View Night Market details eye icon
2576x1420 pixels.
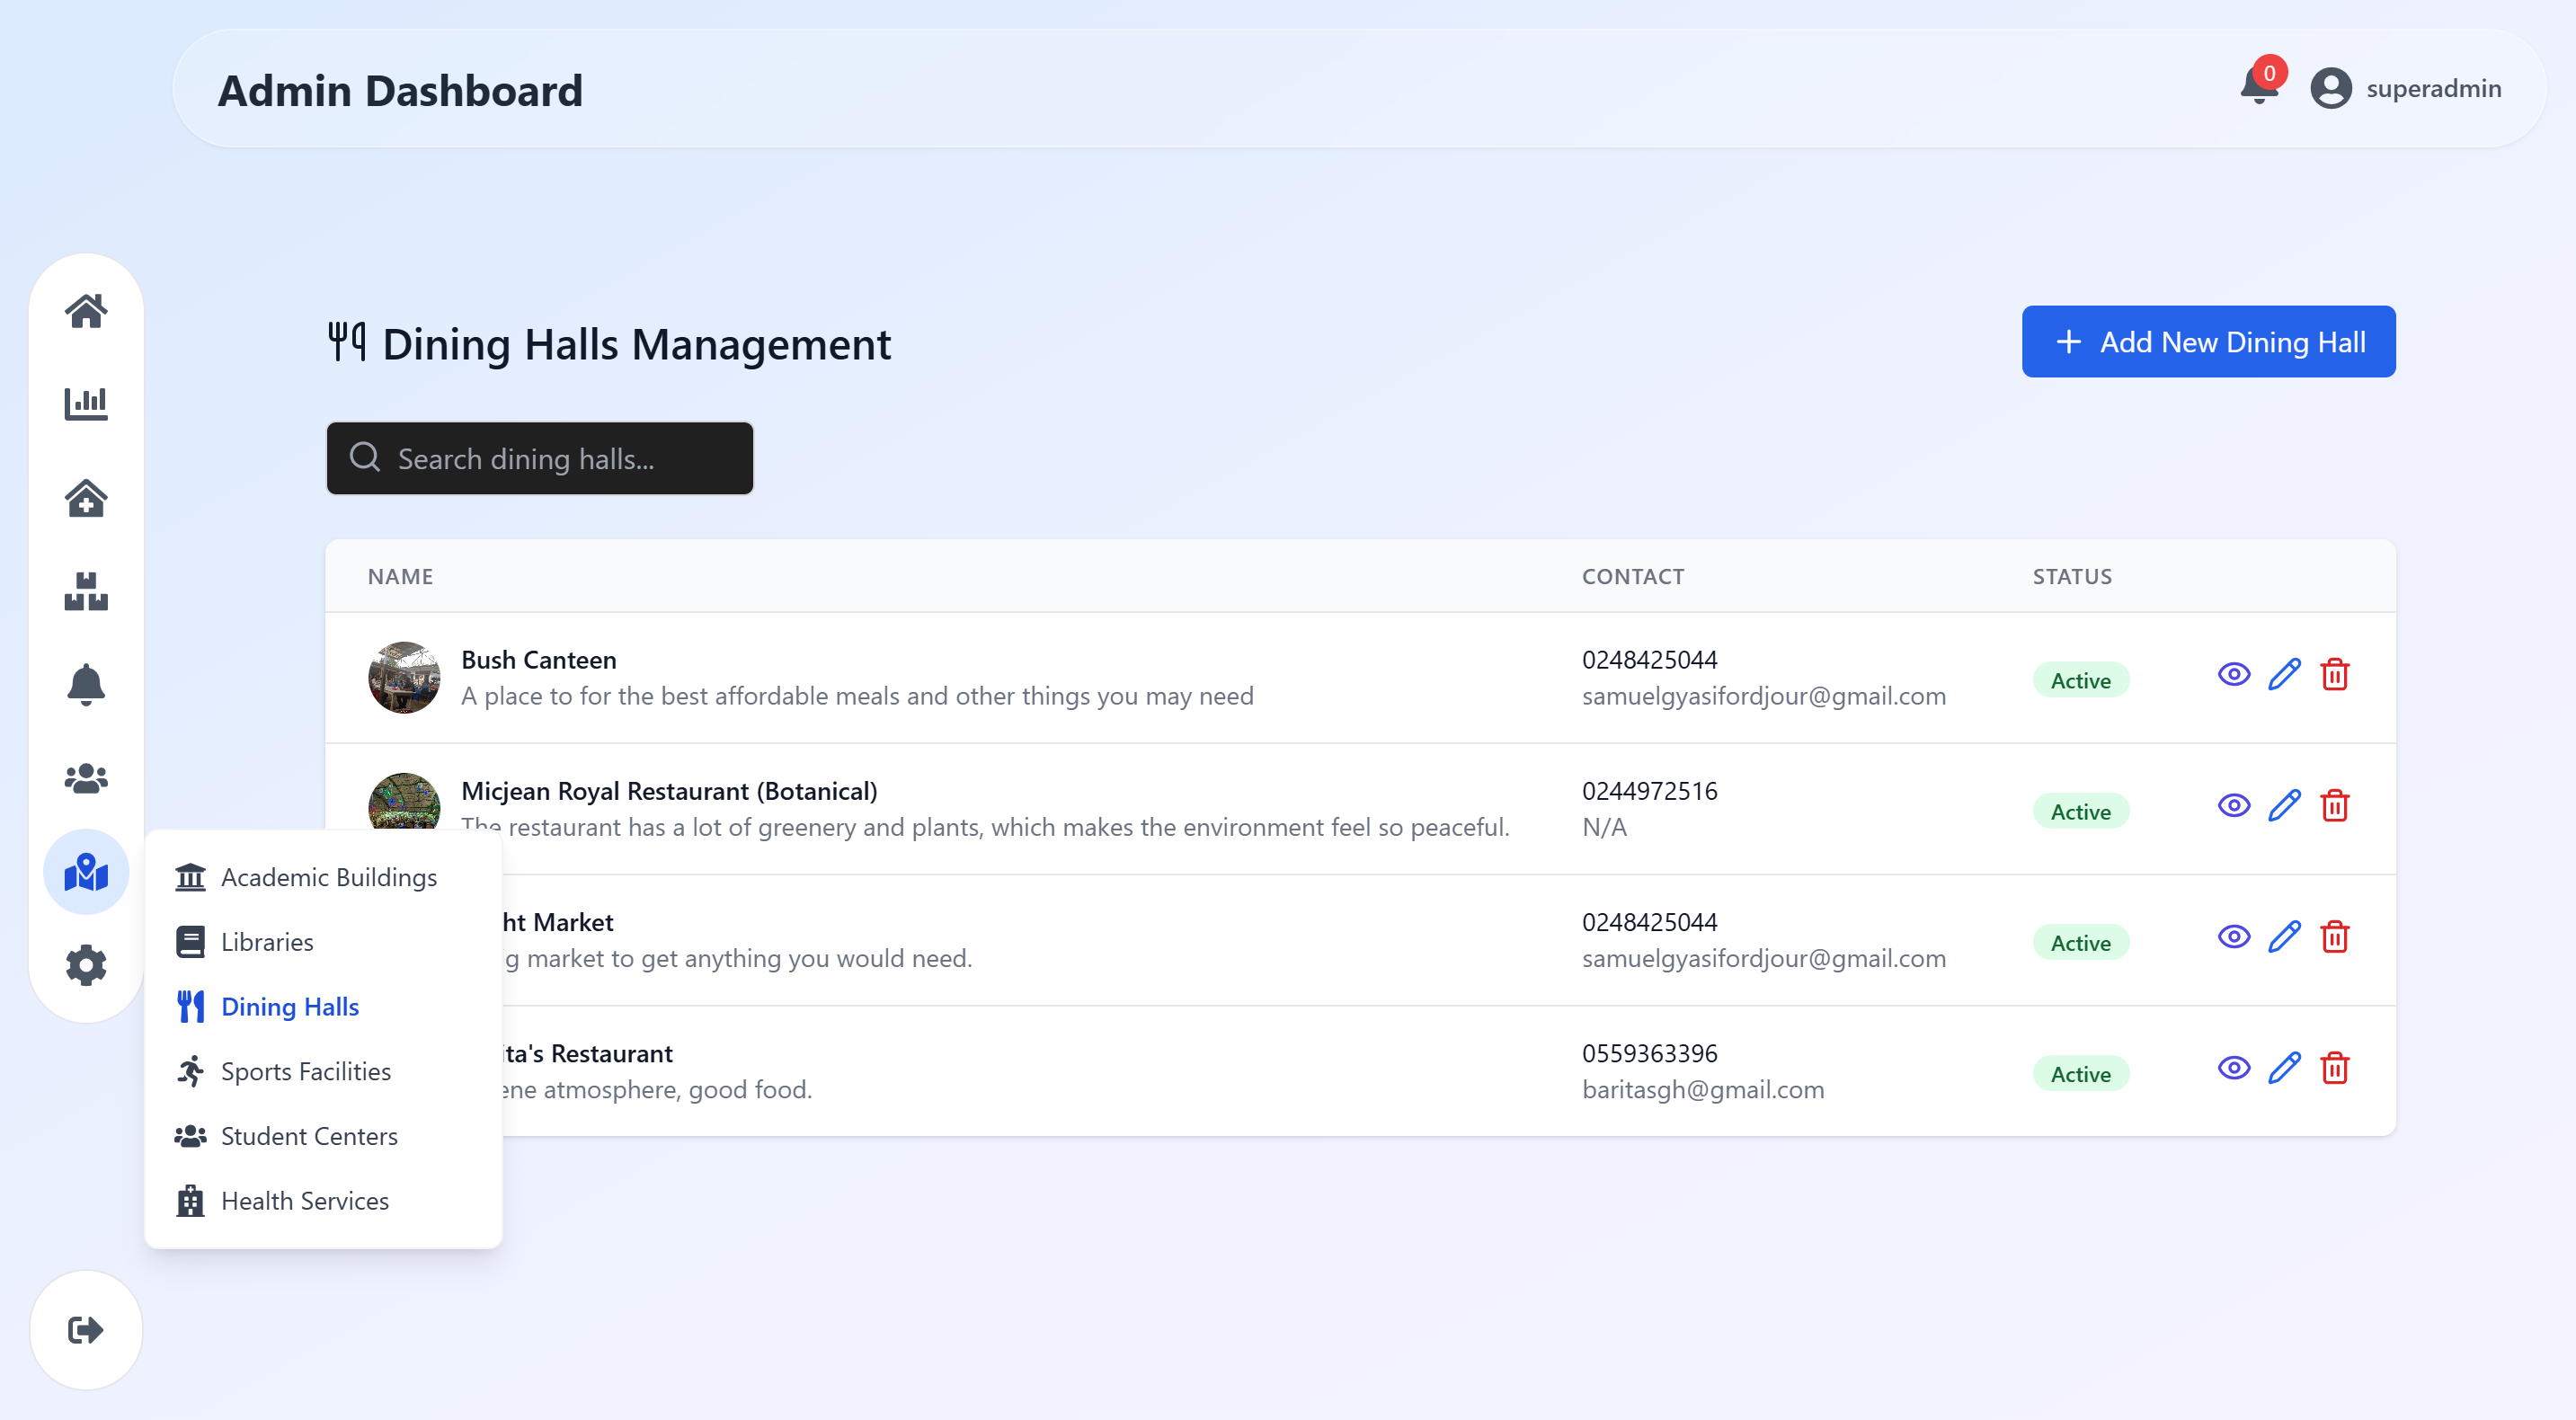(x=2233, y=937)
